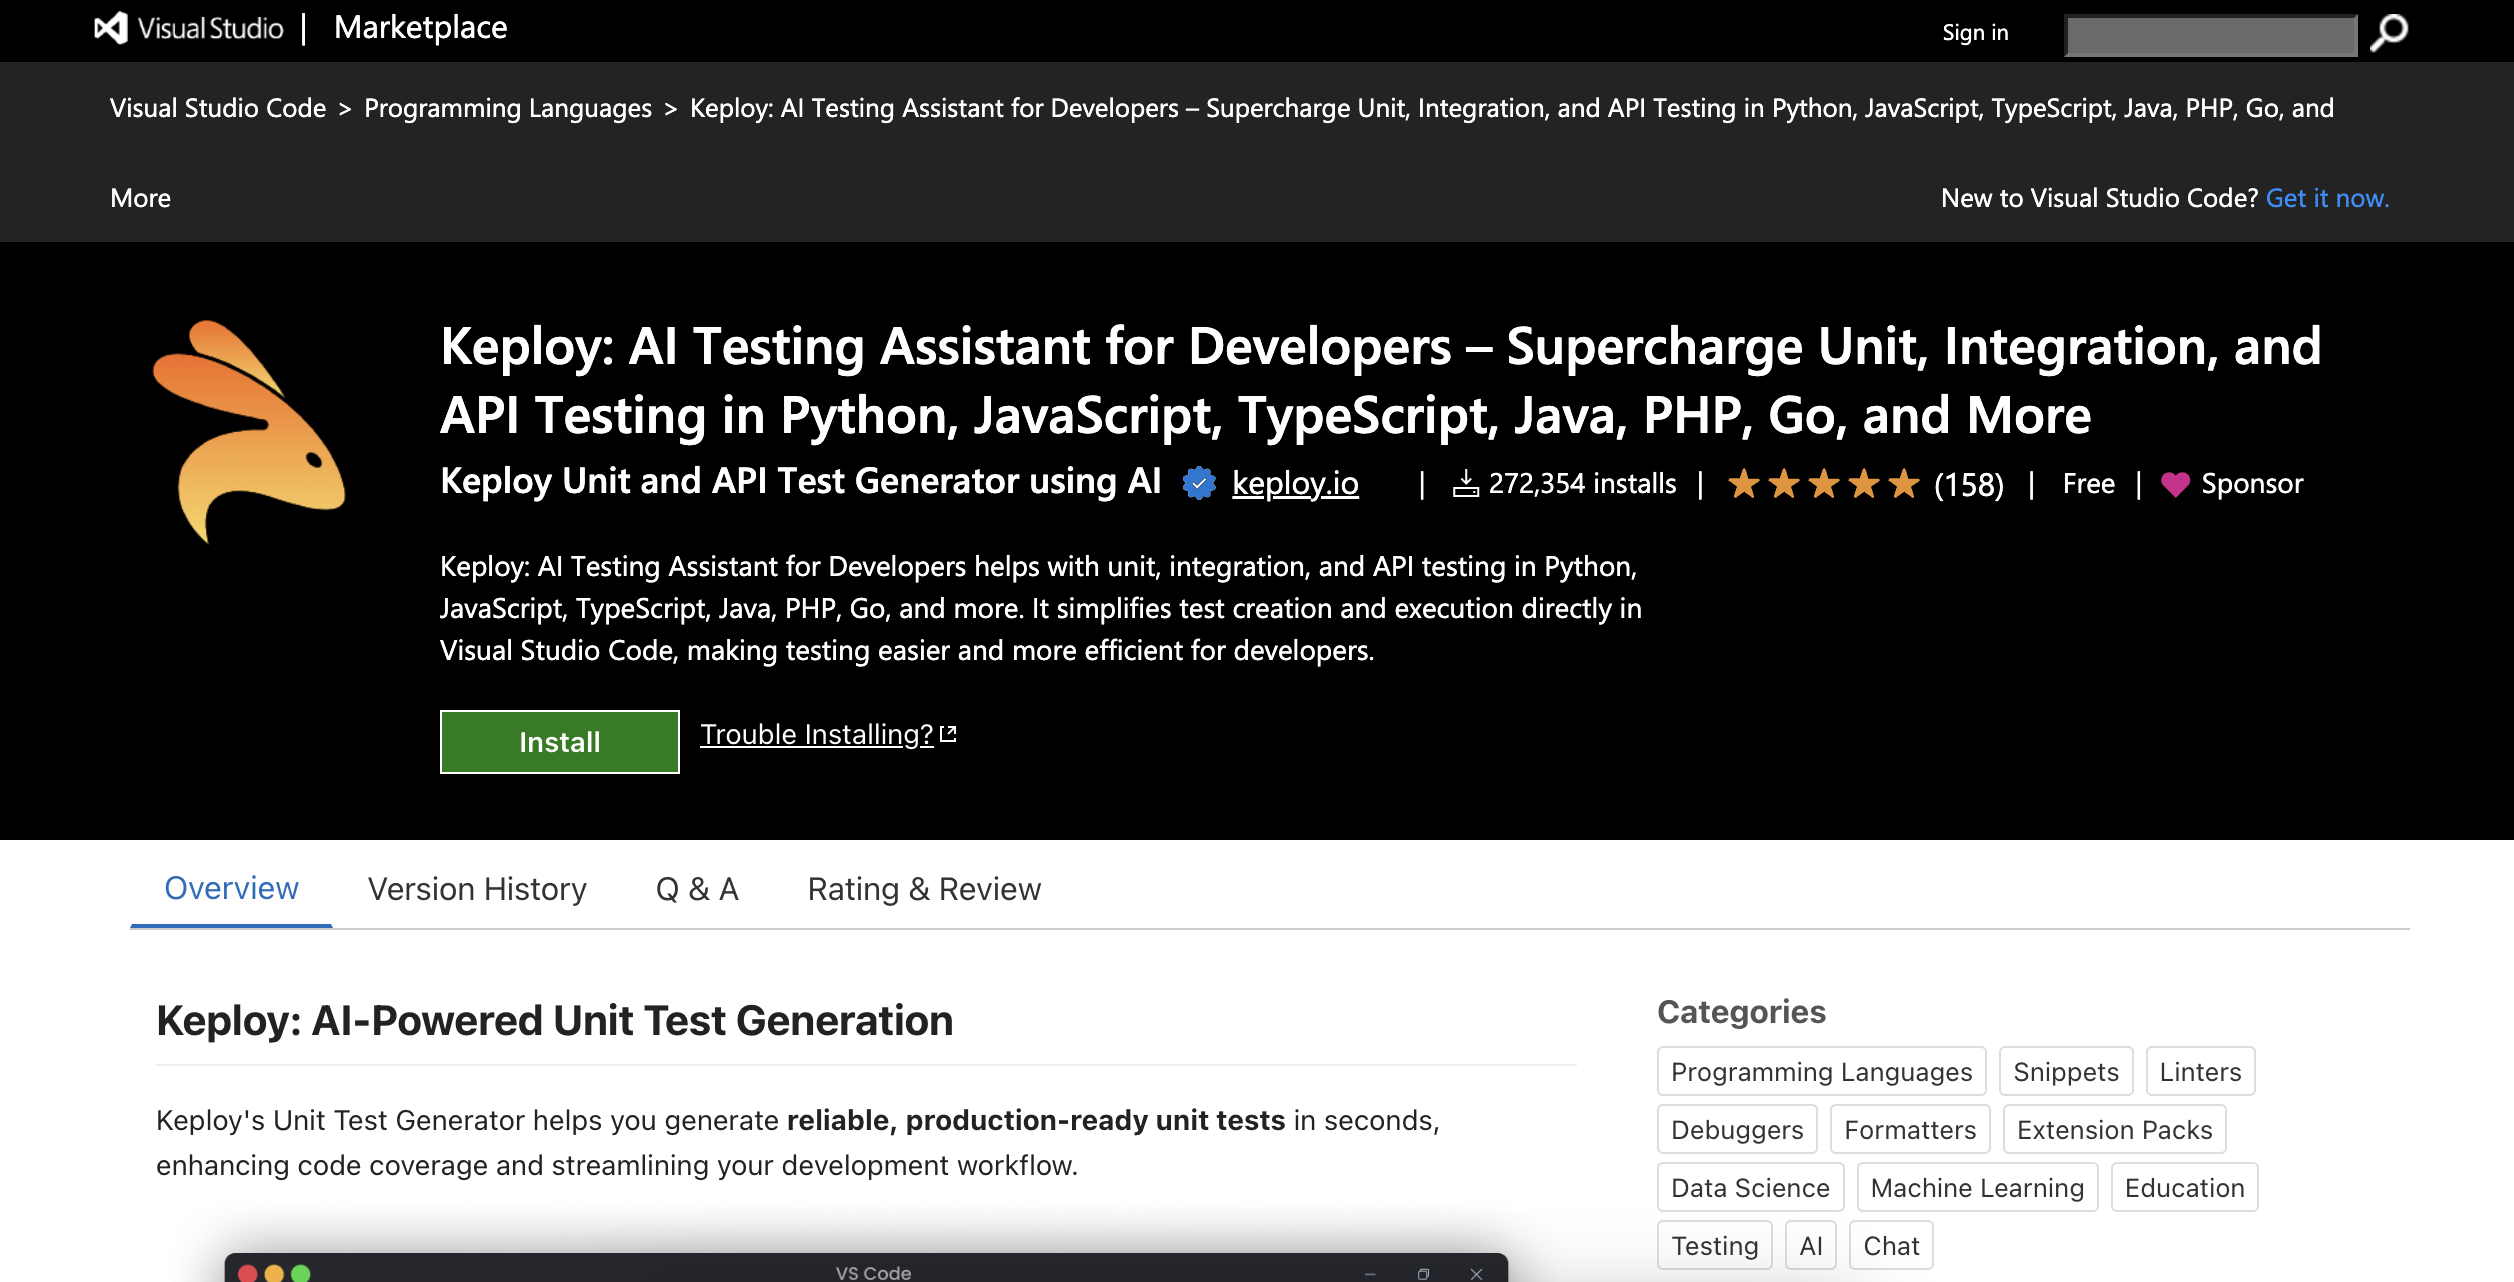Click the Snippets category tag
This screenshot has height=1282, width=2514.
pyautogui.click(x=2066, y=1072)
